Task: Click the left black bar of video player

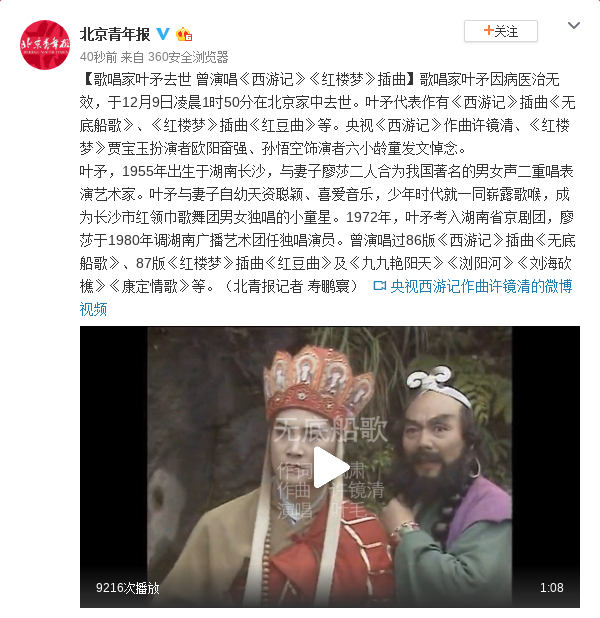Action: [114, 467]
